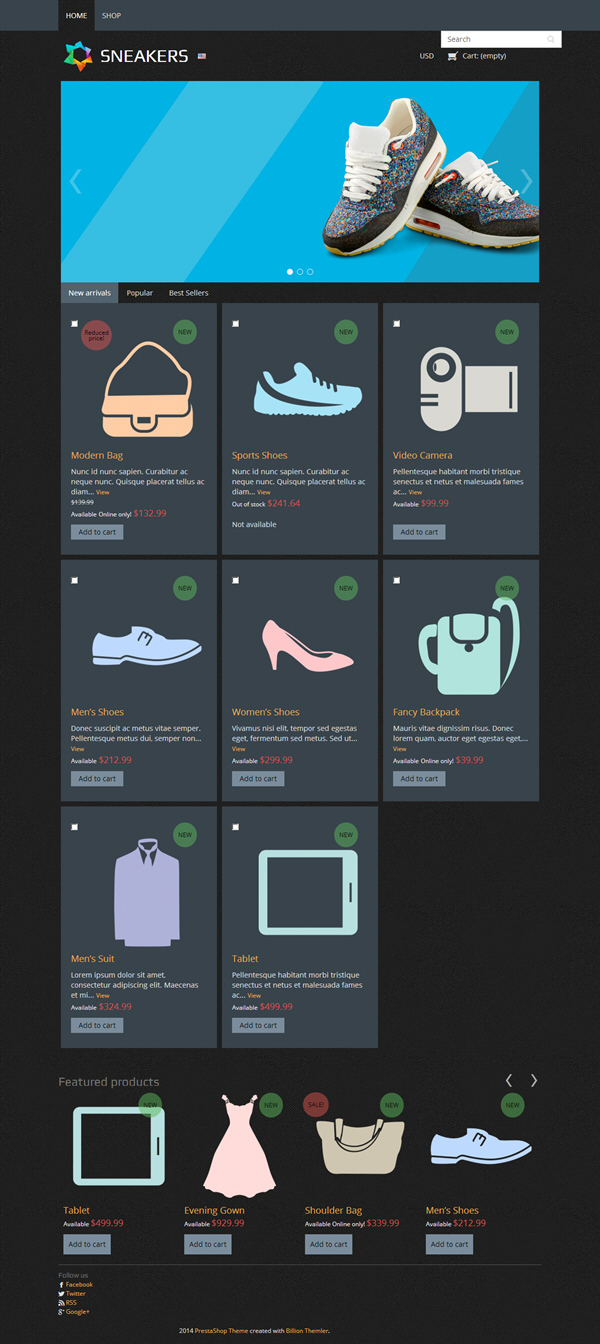
Task: Advance banner slider with right arrow
Action: point(527,181)
